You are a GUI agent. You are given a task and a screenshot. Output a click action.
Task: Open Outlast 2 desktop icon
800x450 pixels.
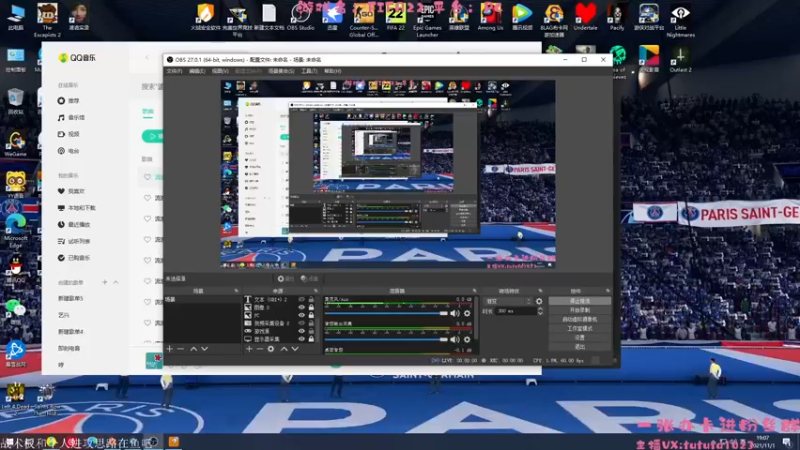[x=680, y=59]
